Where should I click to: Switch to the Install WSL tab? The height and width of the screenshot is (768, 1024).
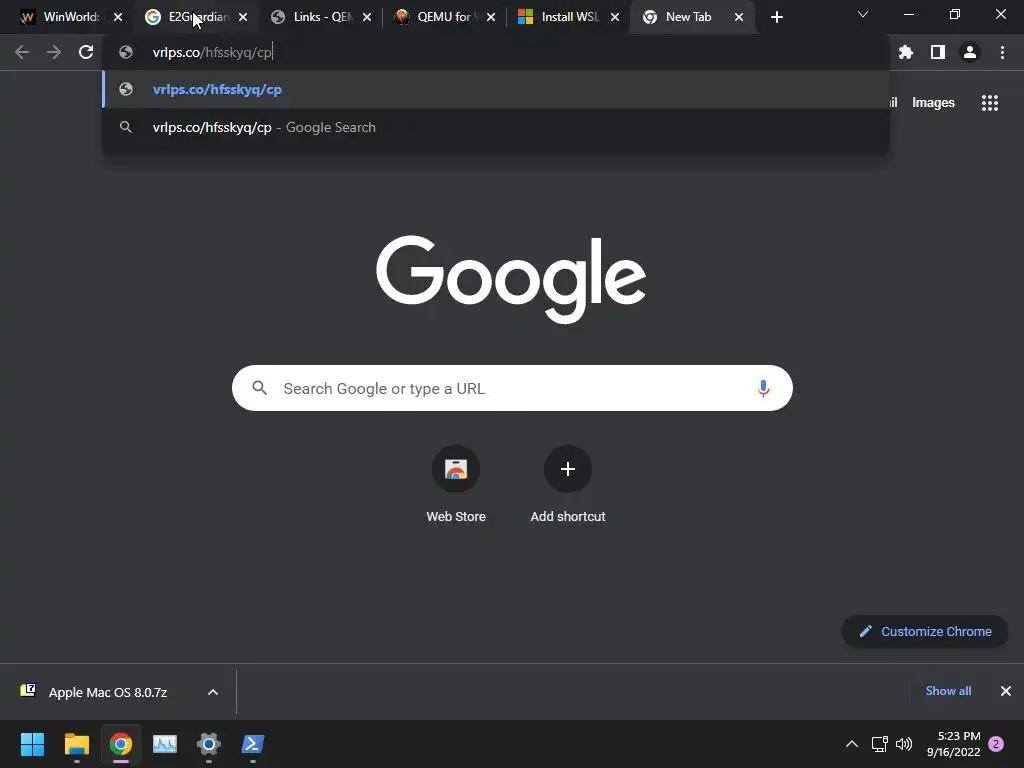(x=569, y=17)
